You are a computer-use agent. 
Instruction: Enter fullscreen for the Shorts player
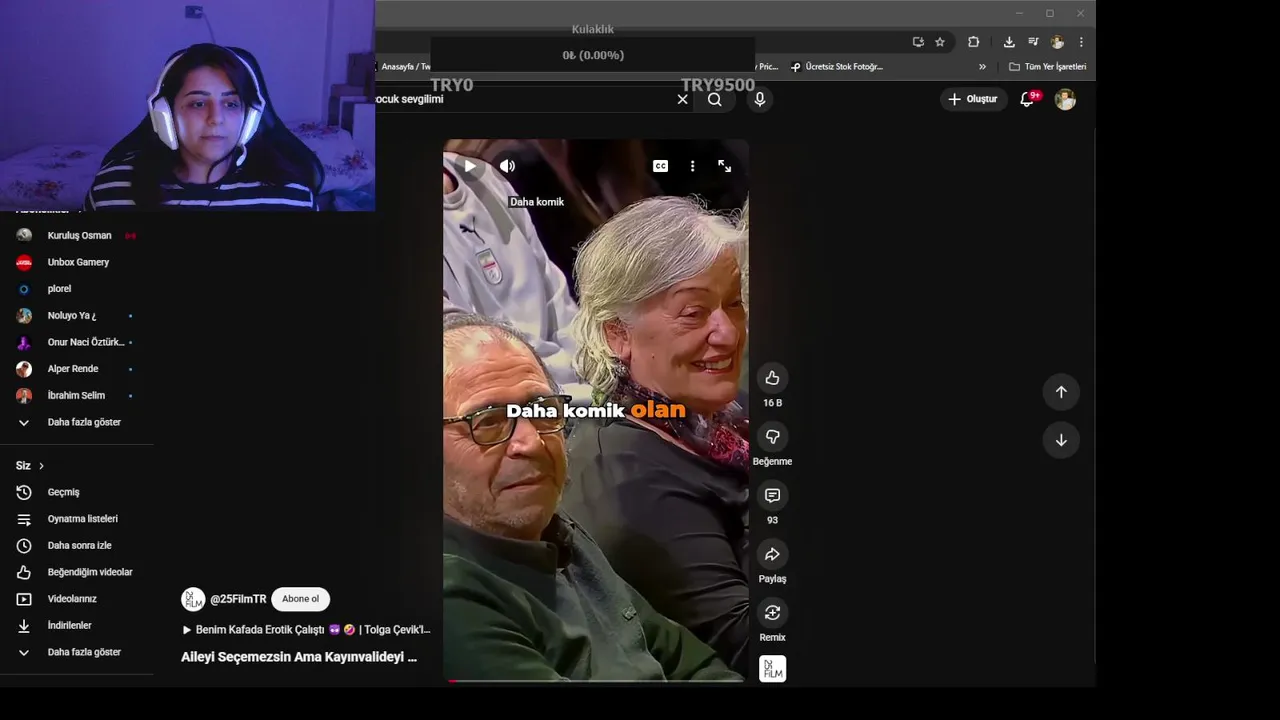[724, 166]
